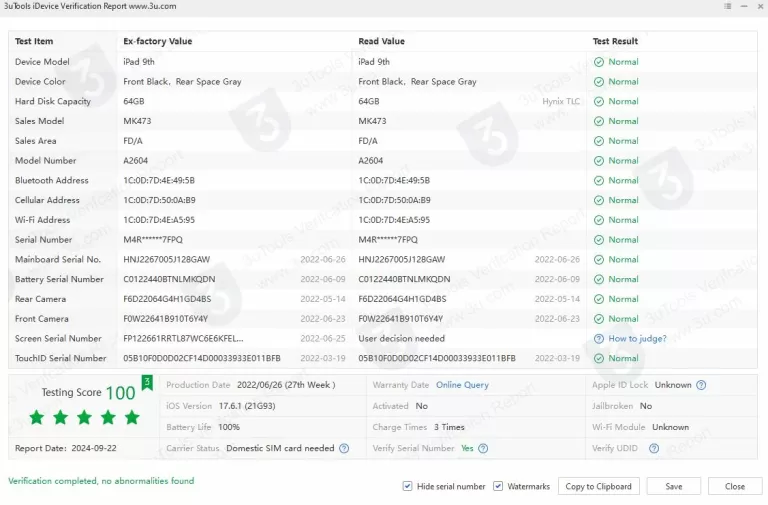Click Read Value battery serial C0122440BTNLMKQDN
Screen dimensions: 768x505
pyautogui.click(x=404, y=279)
